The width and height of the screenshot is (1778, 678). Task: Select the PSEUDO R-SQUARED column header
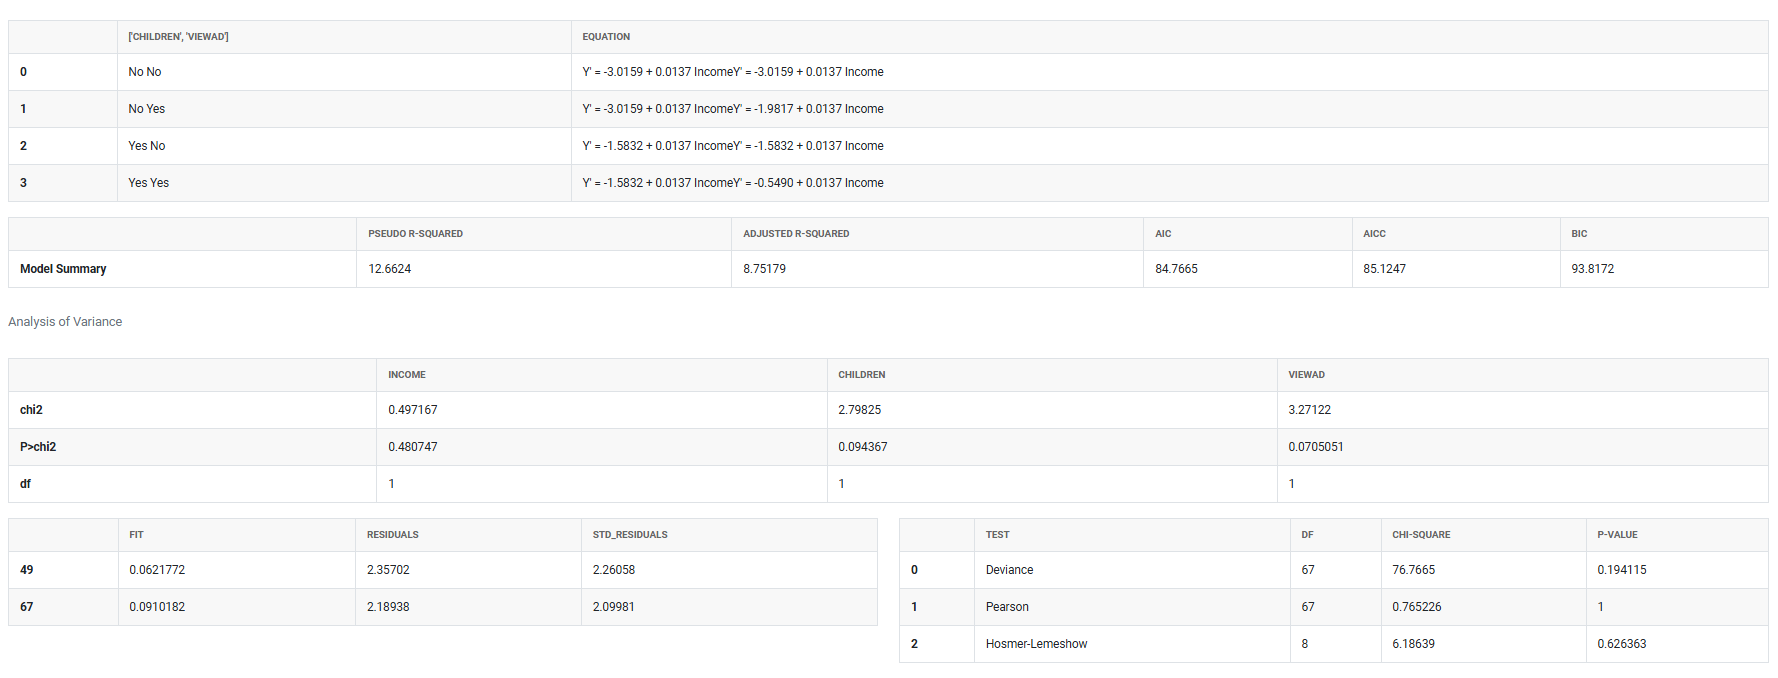[x=415, y=234]
